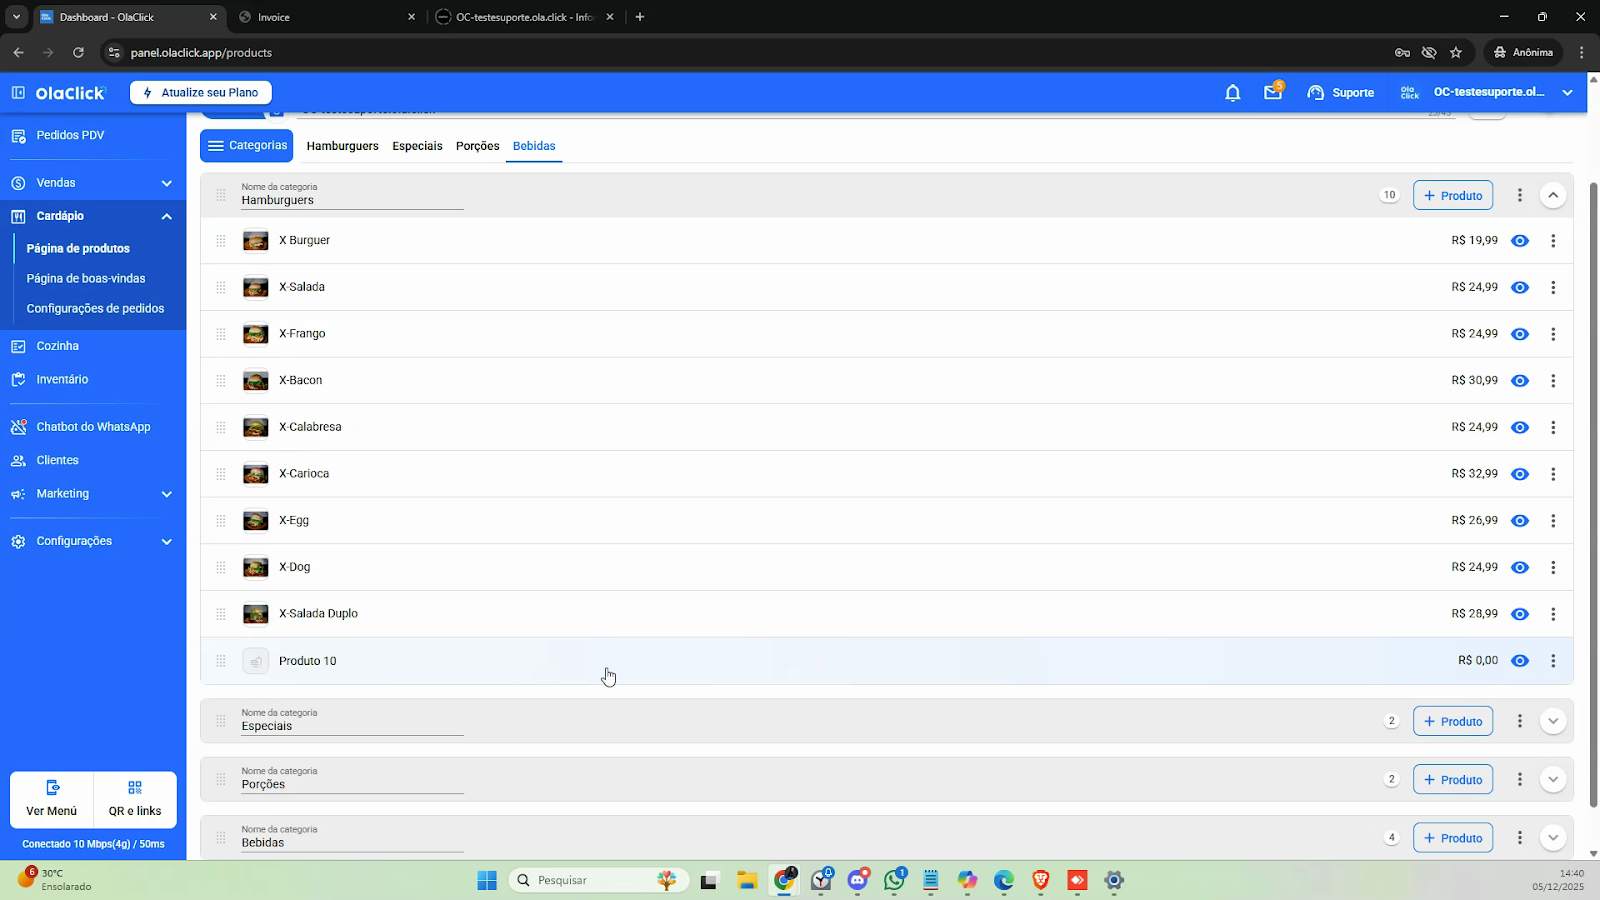Open Ver Menú shortcut
The height and width of the screenshot is (900, 1600).
[52, 799]
